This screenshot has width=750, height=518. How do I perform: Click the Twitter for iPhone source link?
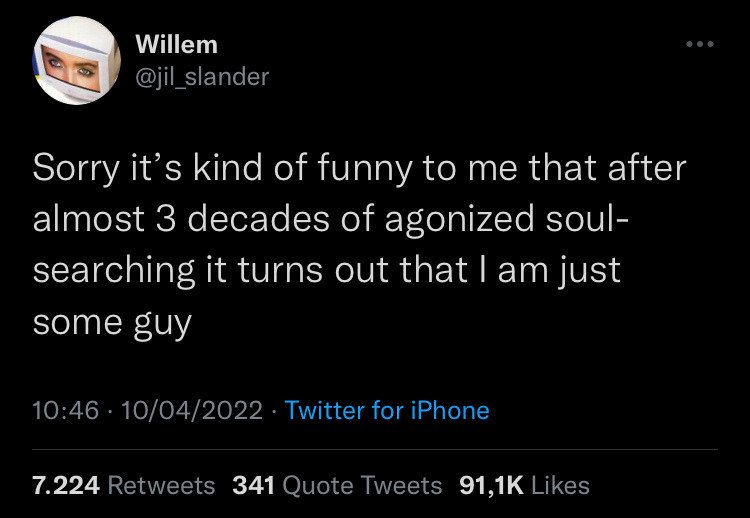(387, 410)
